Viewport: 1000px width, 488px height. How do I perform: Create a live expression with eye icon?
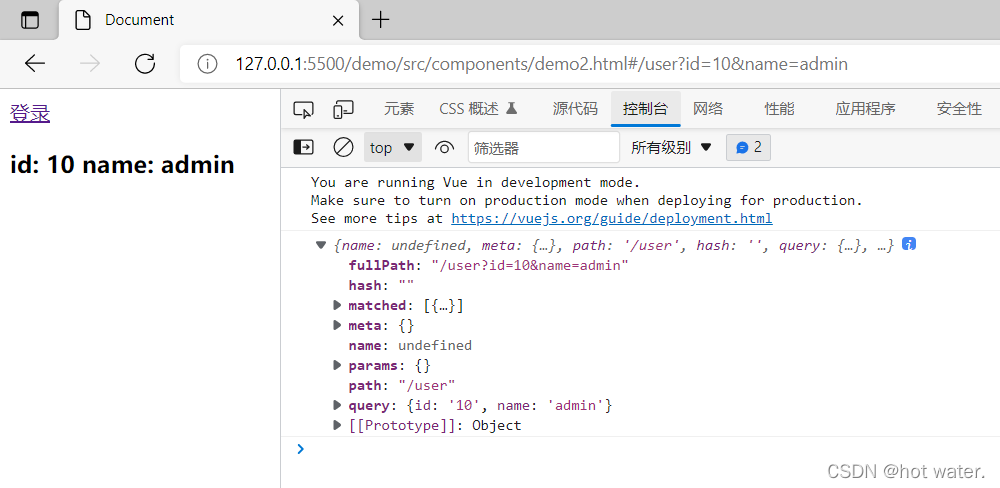[444, 148]
